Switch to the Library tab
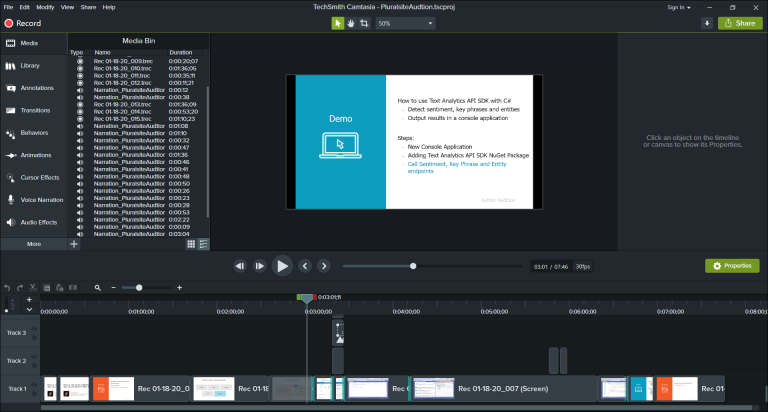This screenshot has height=412, width=768. click(33, 66)
